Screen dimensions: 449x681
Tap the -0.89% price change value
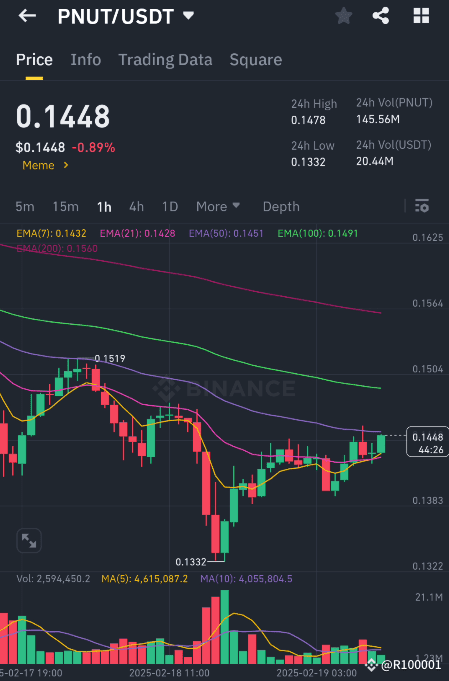(93, 148)
